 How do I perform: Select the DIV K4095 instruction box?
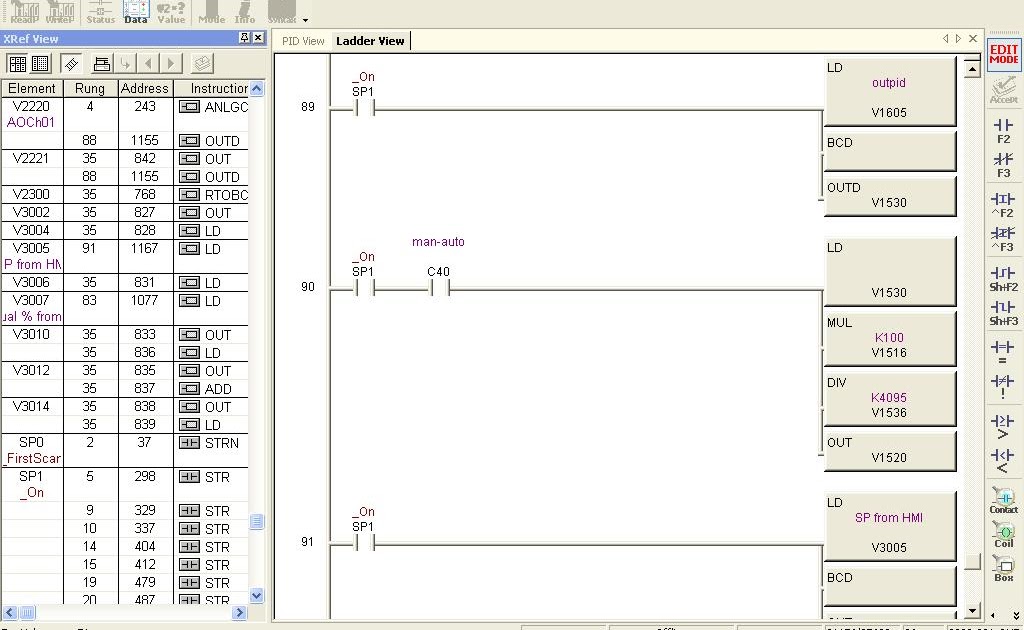coord(889,398)
